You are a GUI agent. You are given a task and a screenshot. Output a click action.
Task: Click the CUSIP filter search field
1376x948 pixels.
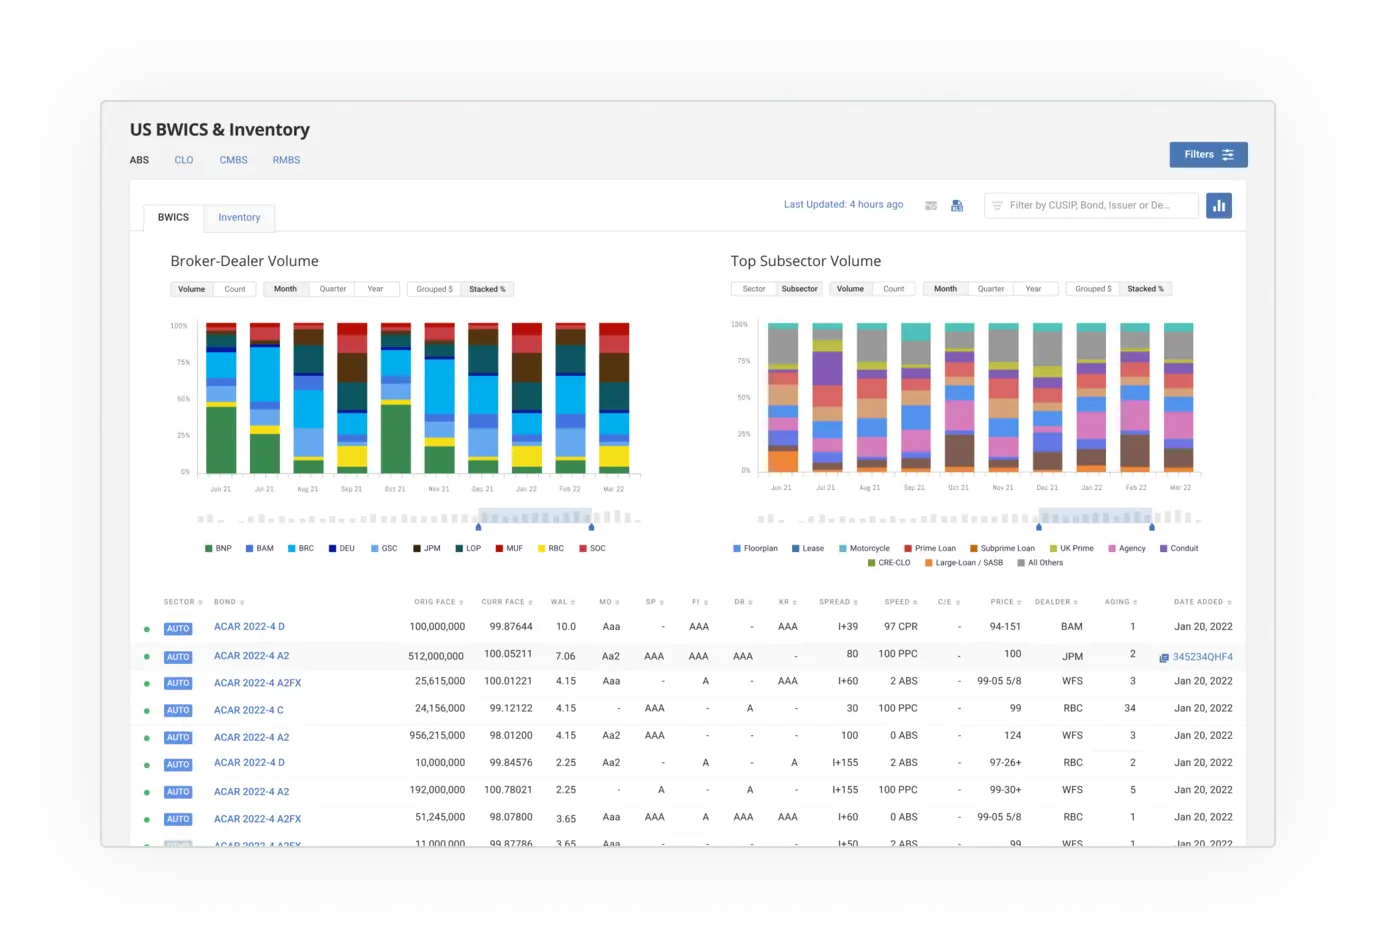click(1090, 205)
